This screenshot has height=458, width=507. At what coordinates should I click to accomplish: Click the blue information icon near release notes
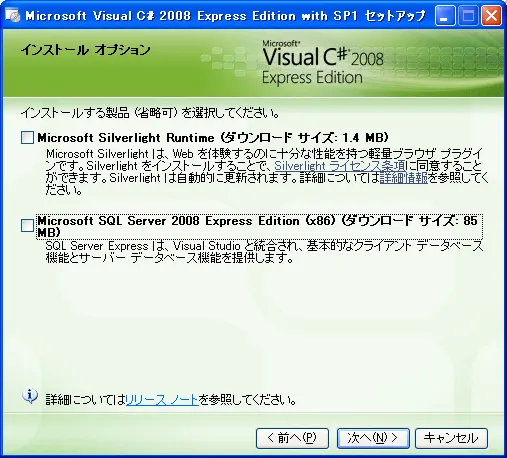point(30,396)
